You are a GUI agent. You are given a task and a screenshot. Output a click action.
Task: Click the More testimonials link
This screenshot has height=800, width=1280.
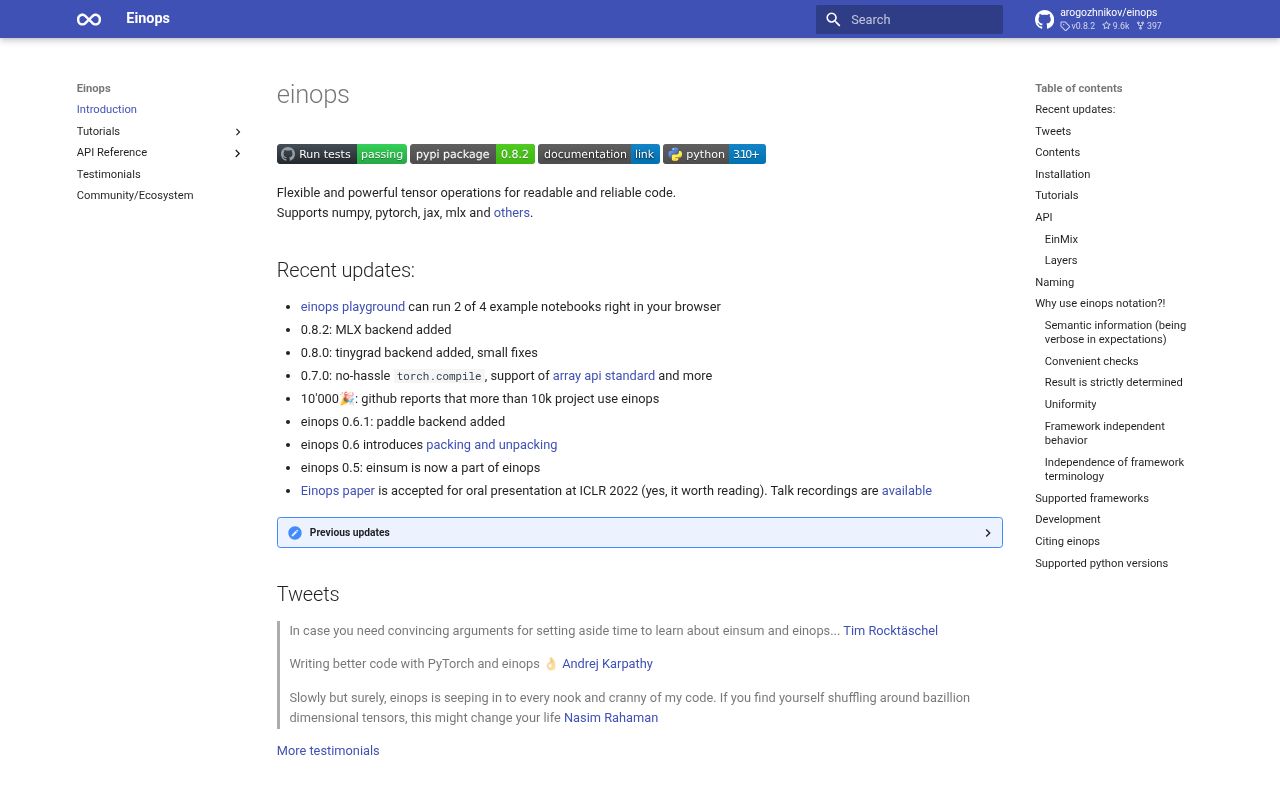(x=328, y=751)
